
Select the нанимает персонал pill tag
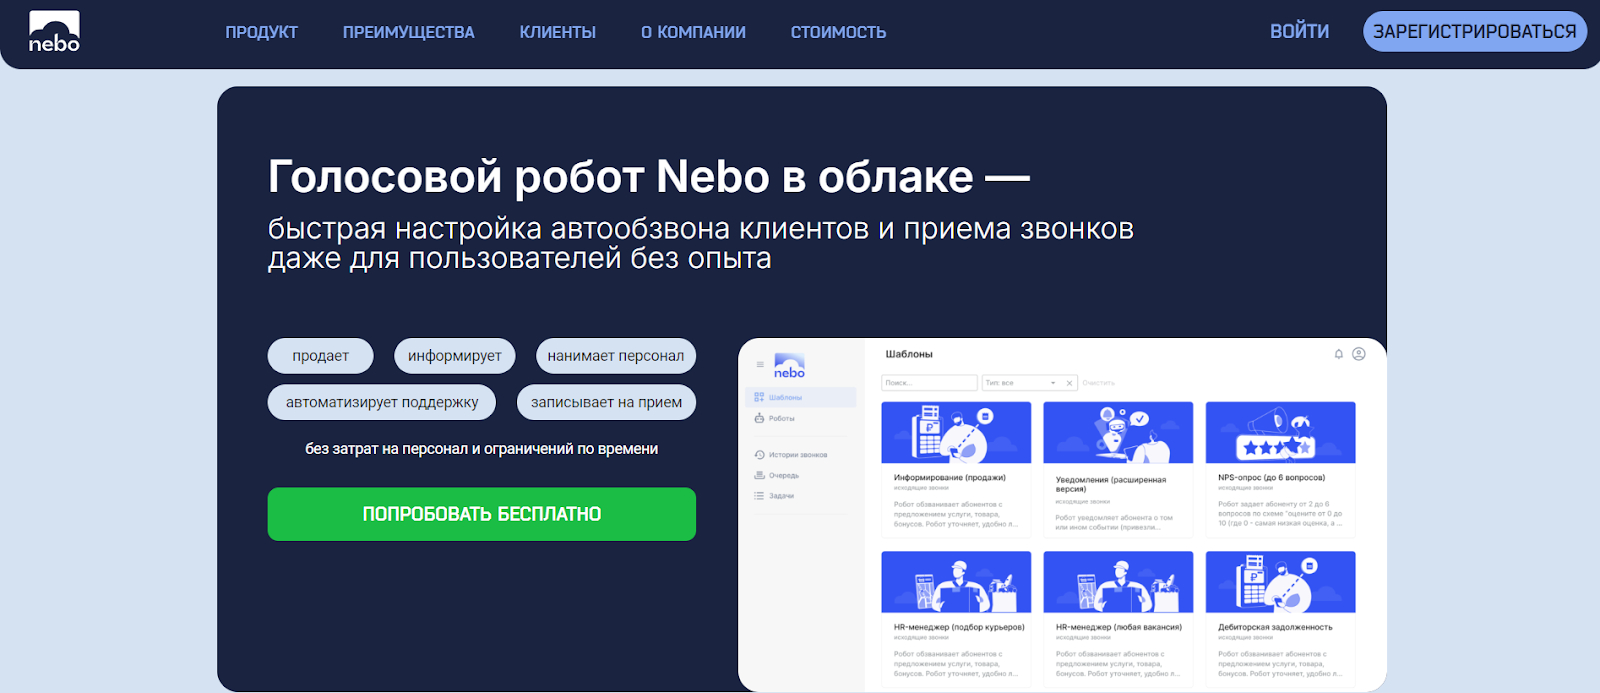pyautogui.click(x=616, y=356)
